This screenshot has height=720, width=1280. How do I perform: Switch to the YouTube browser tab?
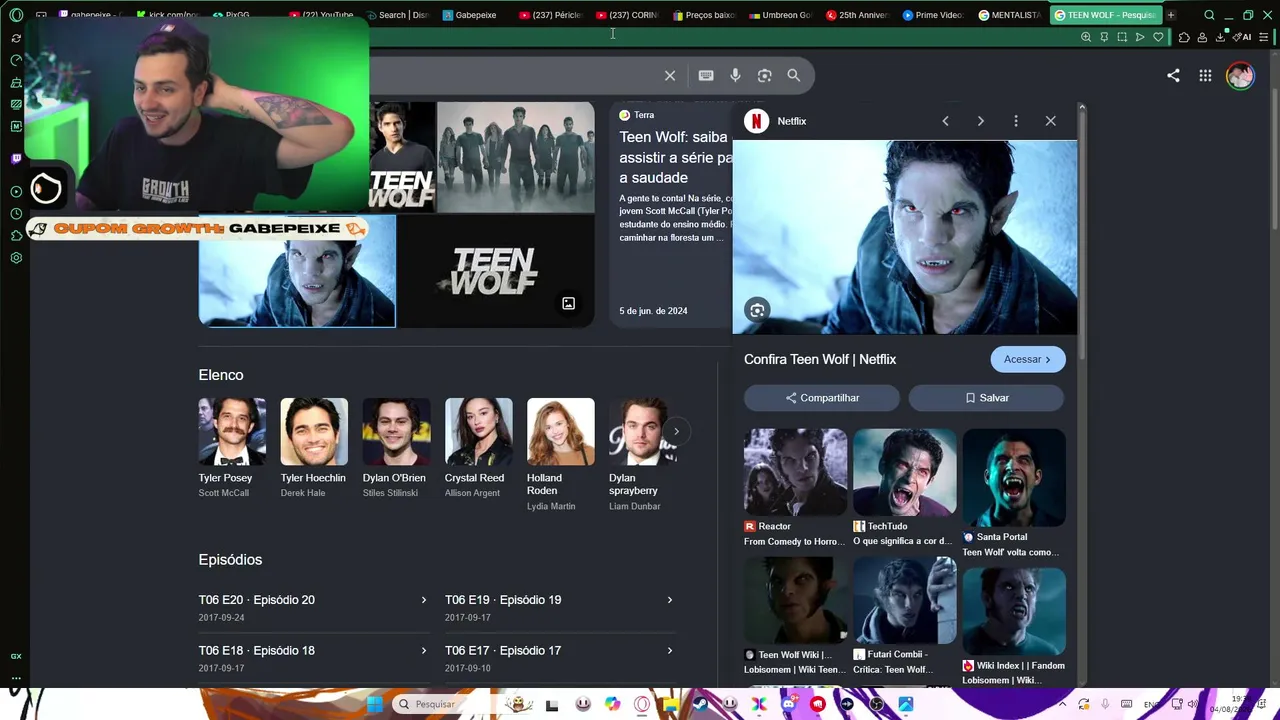pos(322,15)
